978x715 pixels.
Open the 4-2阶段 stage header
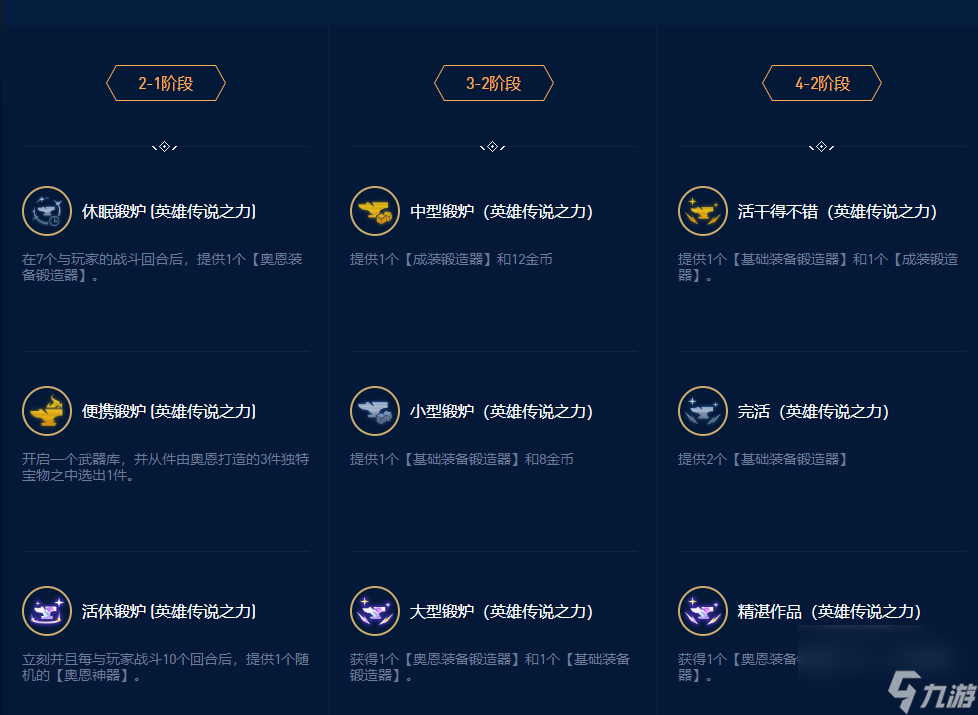[822, 84]
